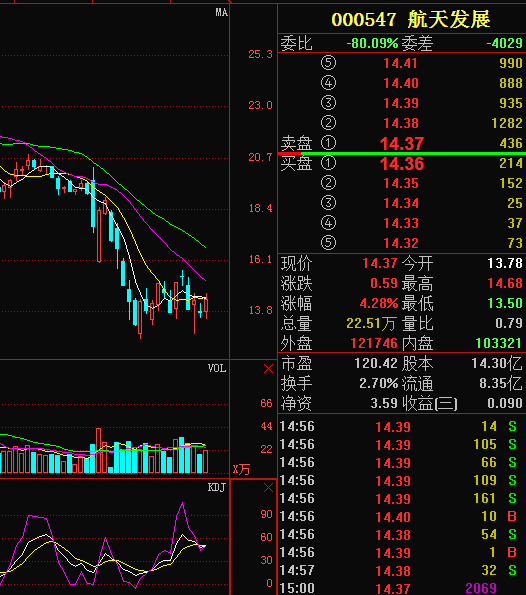
Task: Select the 14:56 trade with volume 1 B
Action: [402, 552]
